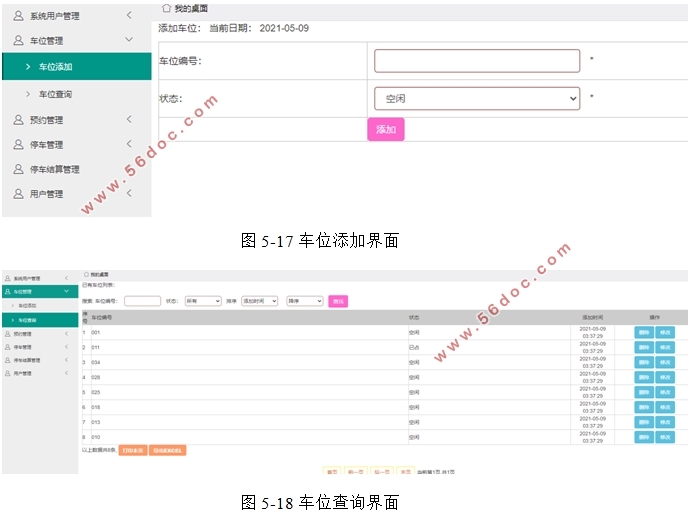The height and width of the screenshot is (520, 688).
Task: Open the 状态 filter dropdown showing 所有
Action: click(x=202, y=301)
